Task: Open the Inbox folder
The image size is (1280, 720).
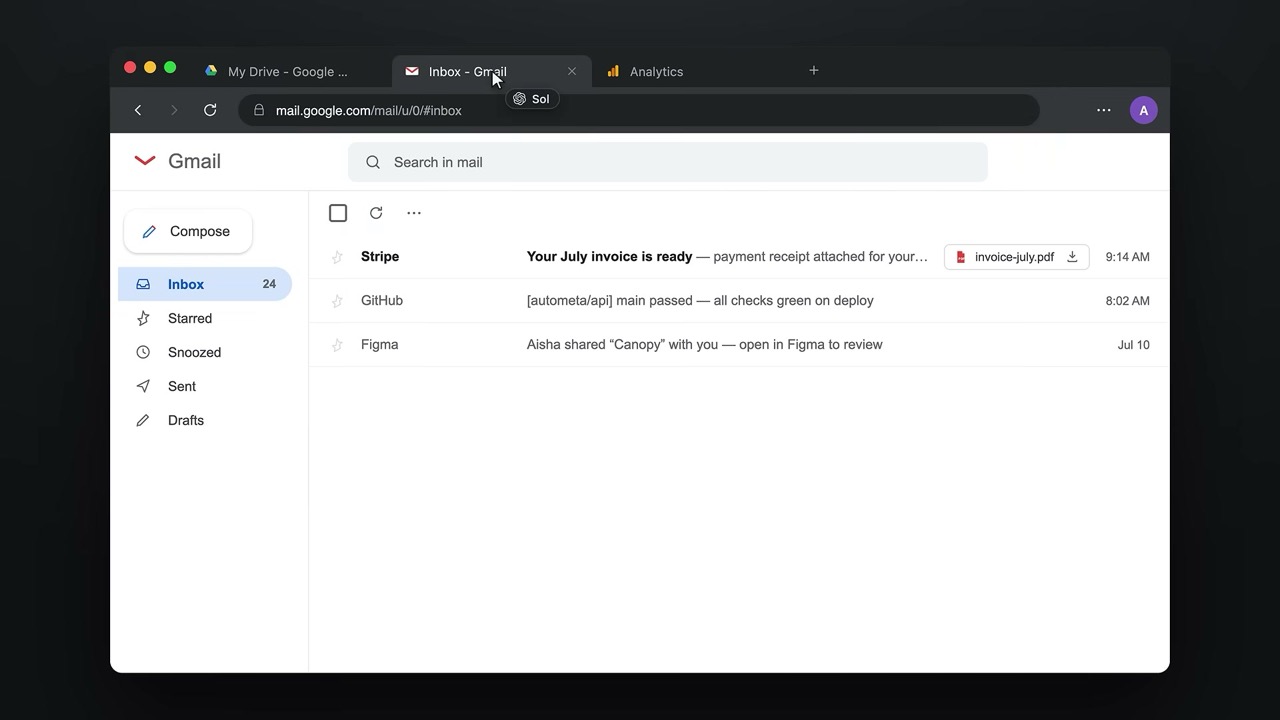Action: tap(205, 284)
